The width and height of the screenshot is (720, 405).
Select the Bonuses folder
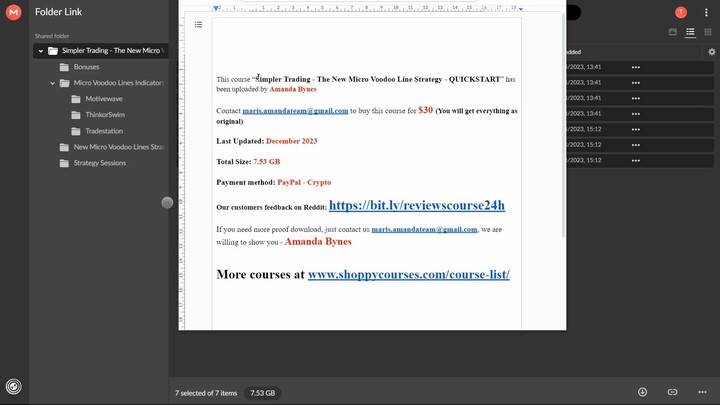point(86,67)
